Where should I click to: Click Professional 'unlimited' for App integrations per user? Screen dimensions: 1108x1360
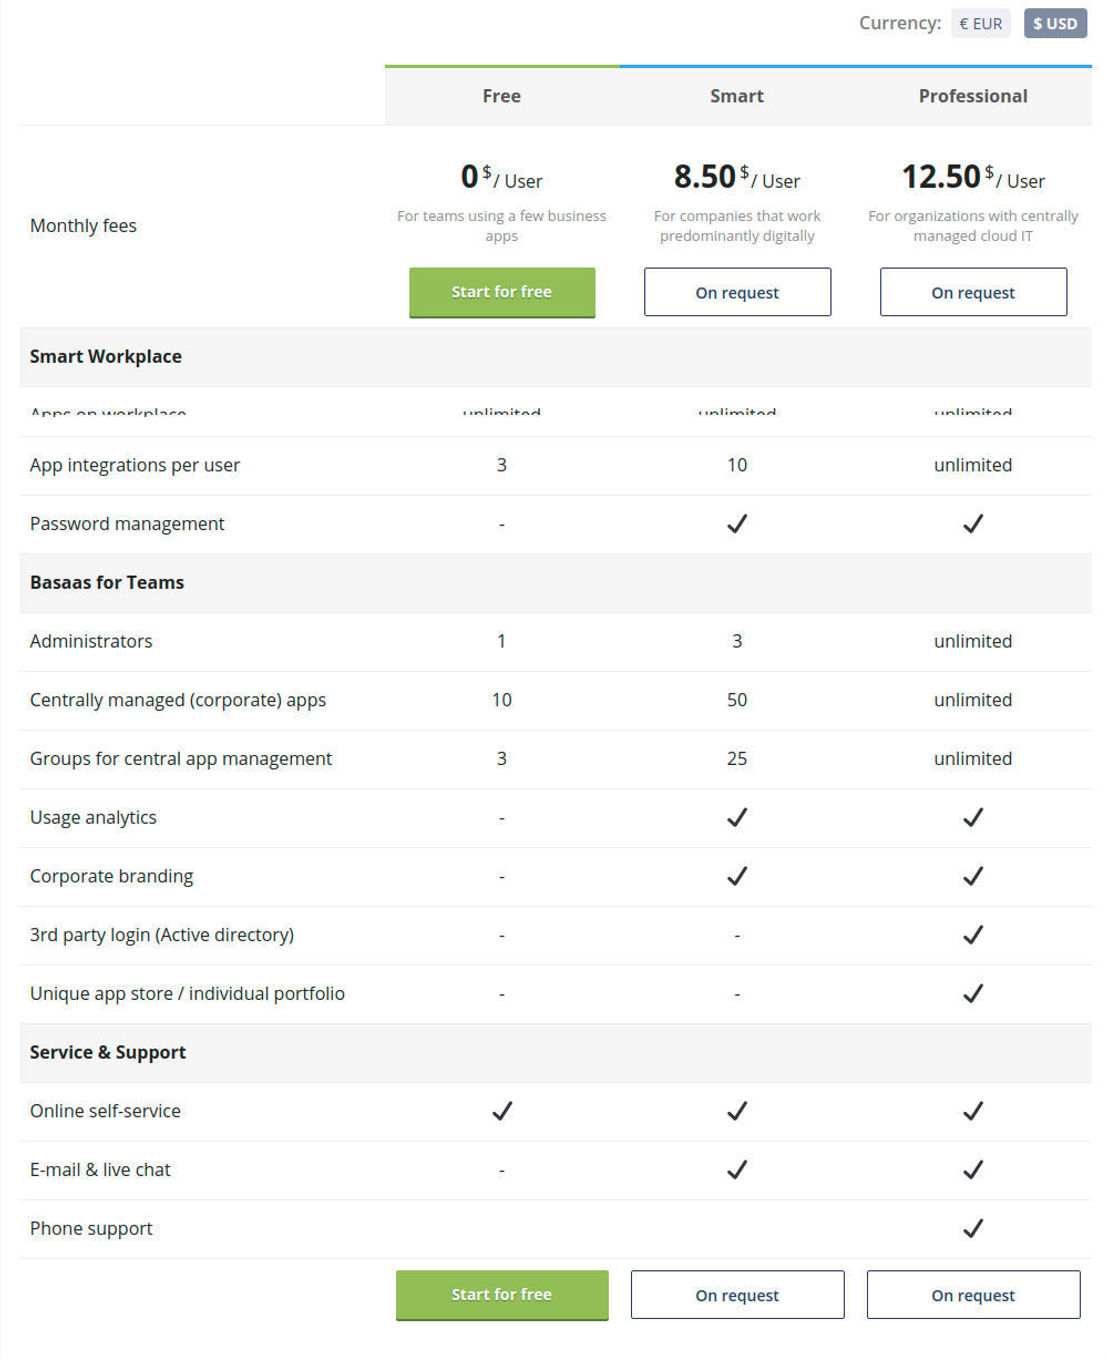point(973,465)
